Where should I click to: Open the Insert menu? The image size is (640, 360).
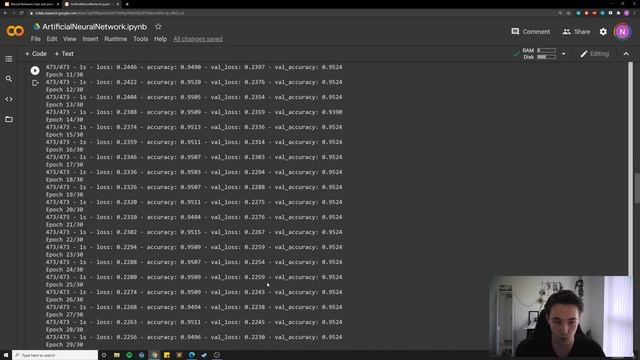pyautogui.click(x=90, y=39)
